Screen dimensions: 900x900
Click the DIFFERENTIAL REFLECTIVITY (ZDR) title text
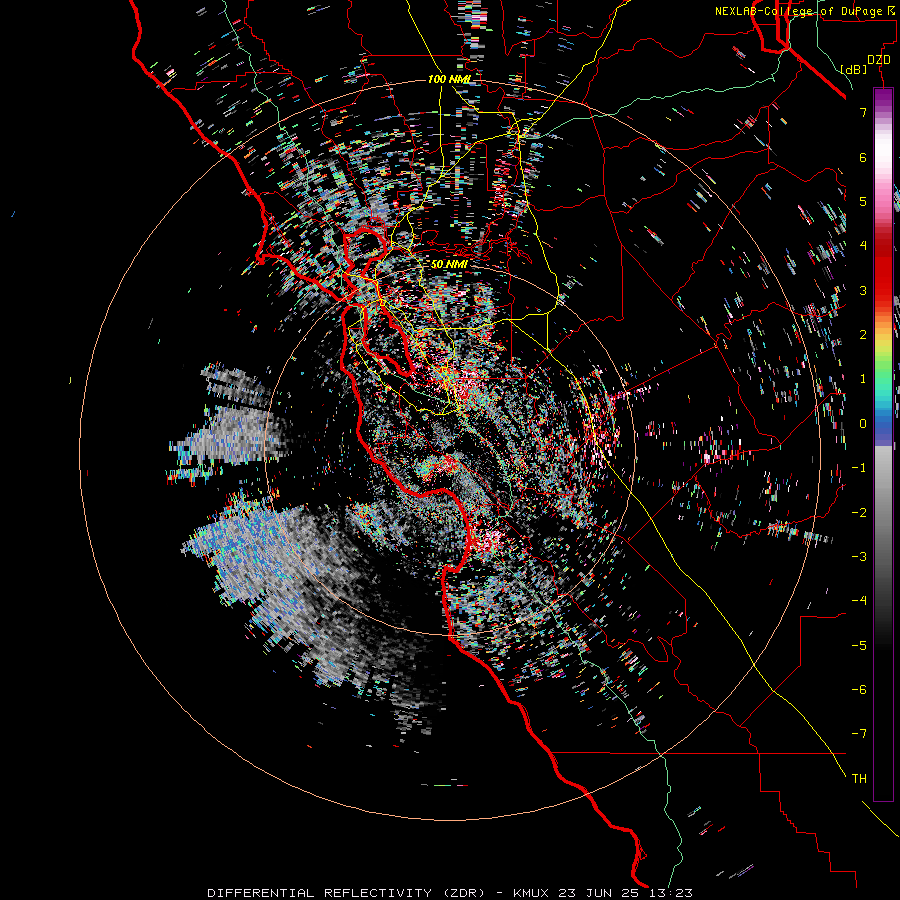[x=346, y=893]
